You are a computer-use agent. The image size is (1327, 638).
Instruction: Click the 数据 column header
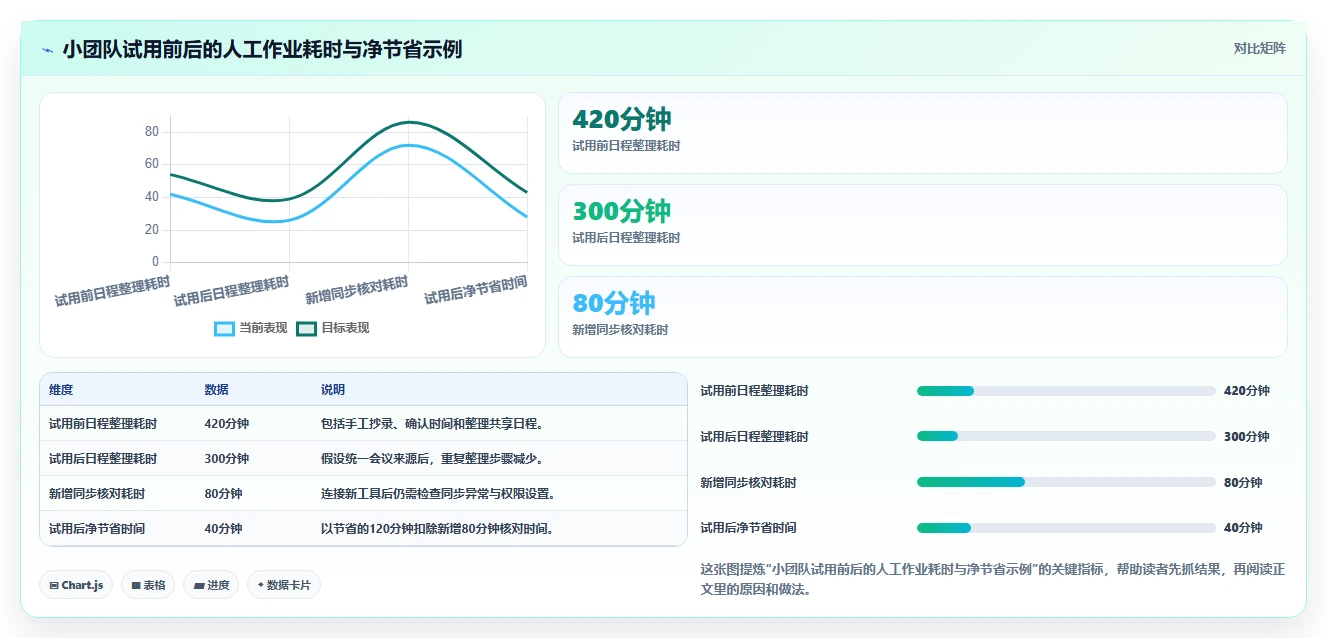pyautogui.click(x=217, y=390)
